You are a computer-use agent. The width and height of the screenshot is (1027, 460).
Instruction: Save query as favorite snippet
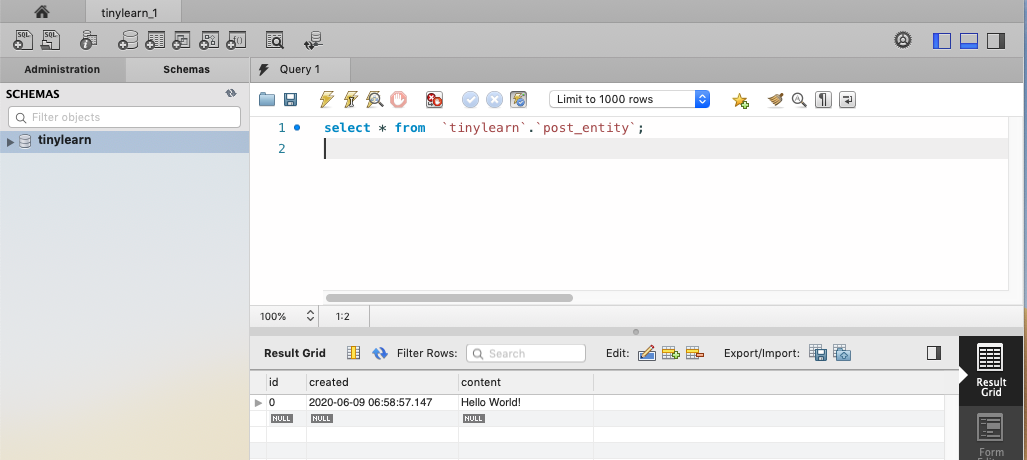click(740, 100)
